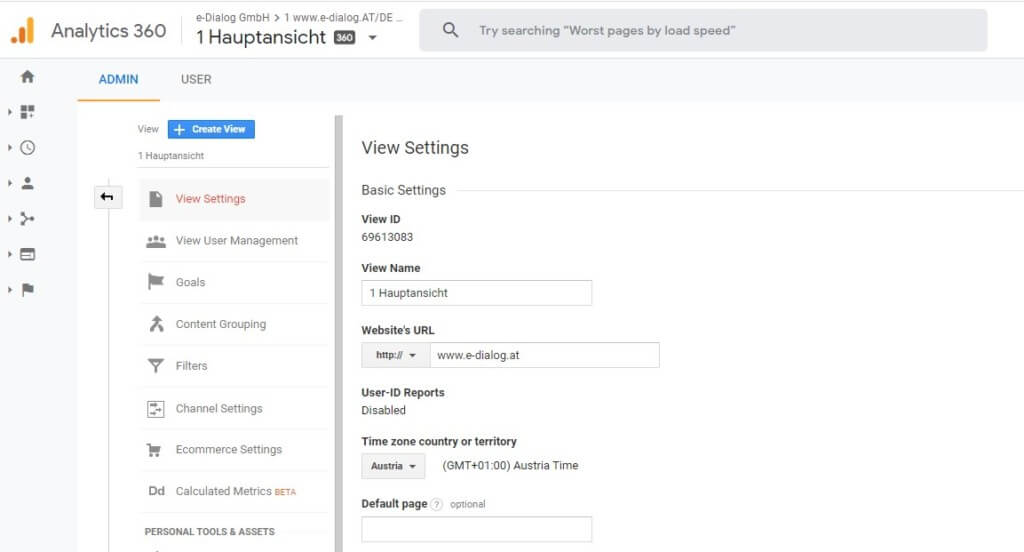
Task: Open the Customization dashboard icon
Action: (x=27, y=112)
